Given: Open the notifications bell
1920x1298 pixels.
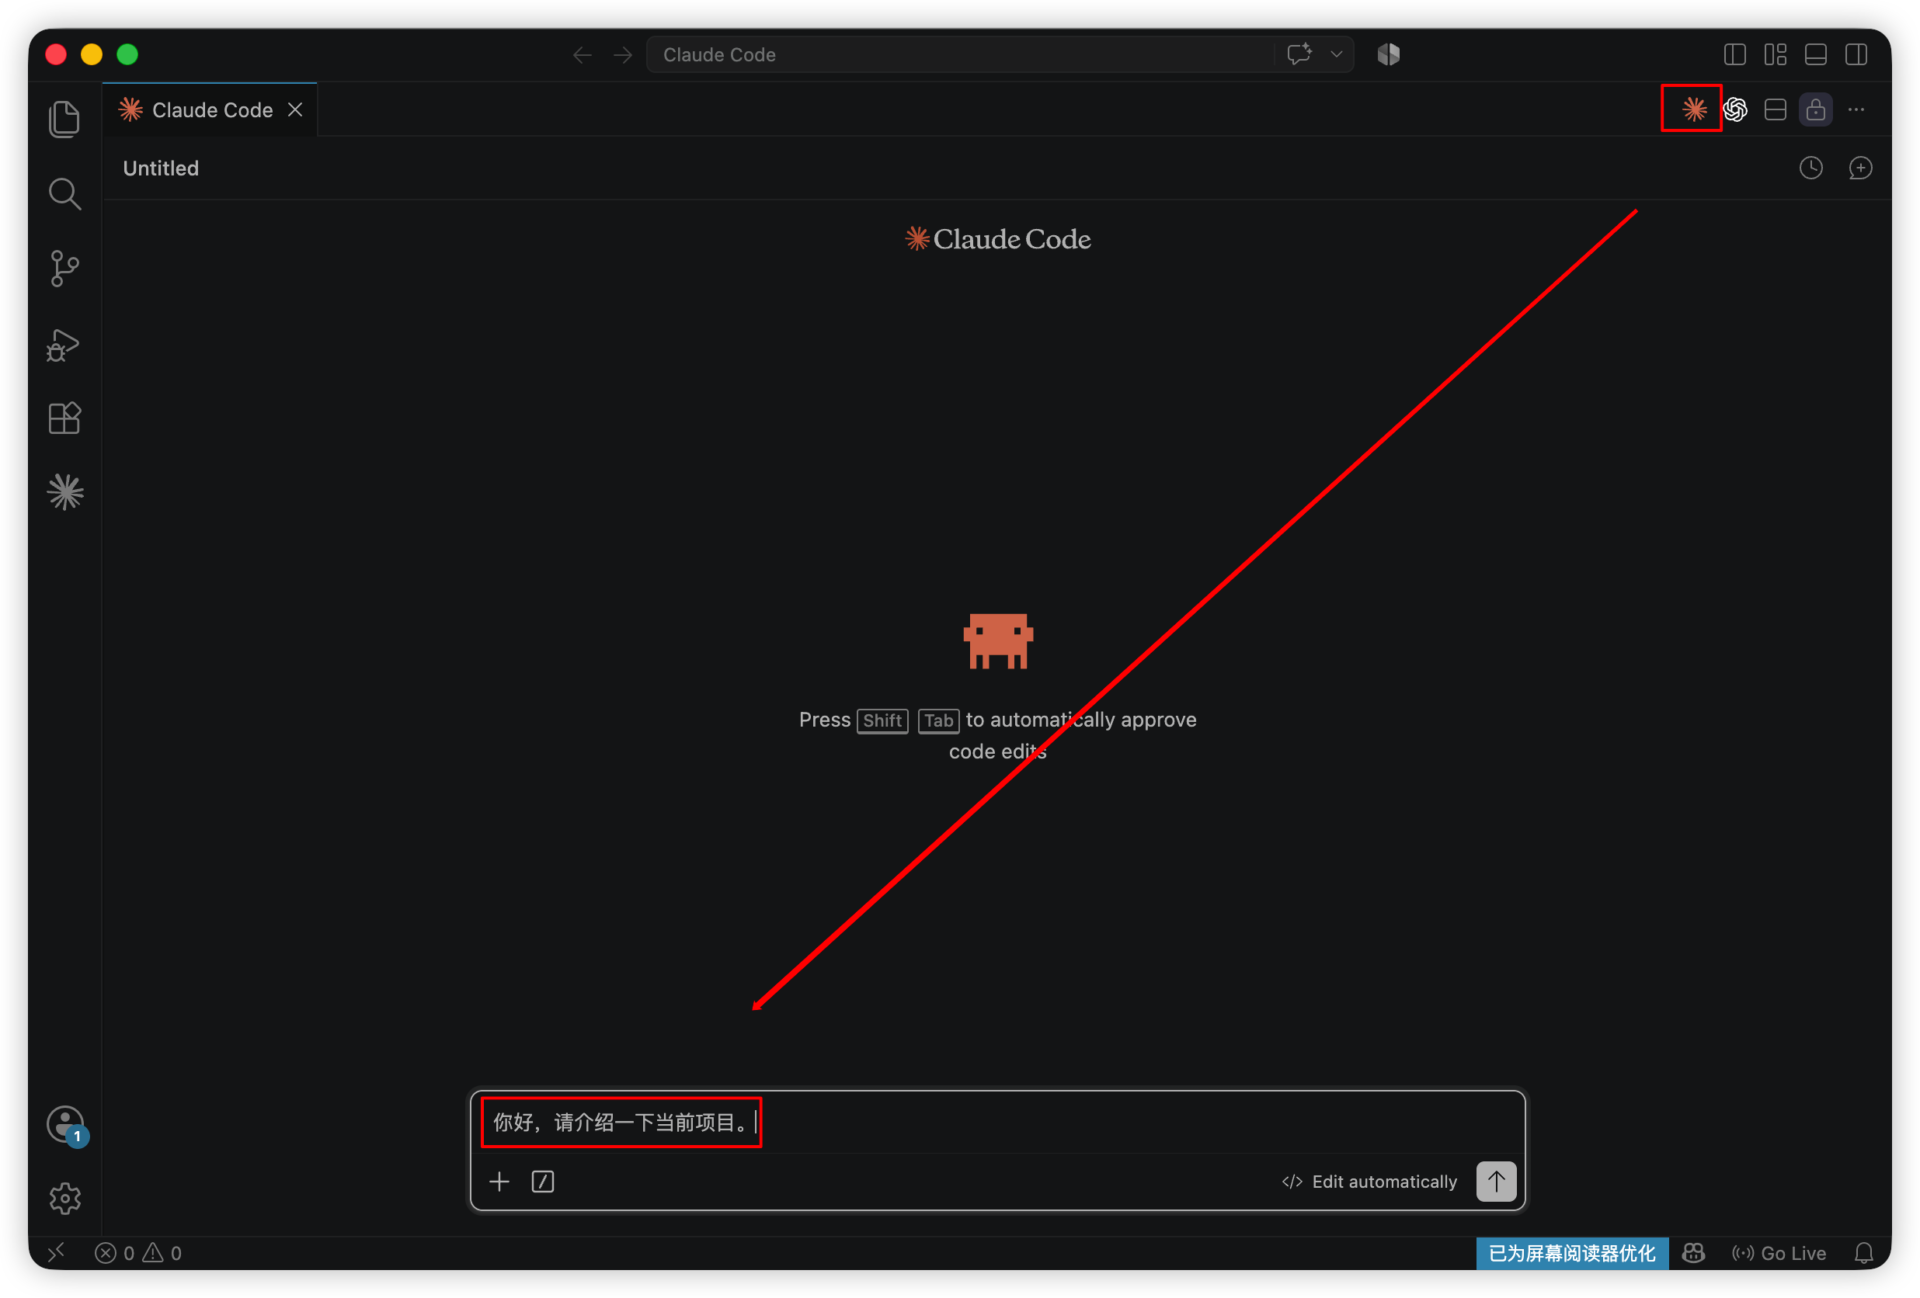Looking at the screenshot, I should coord(1863,1253).
